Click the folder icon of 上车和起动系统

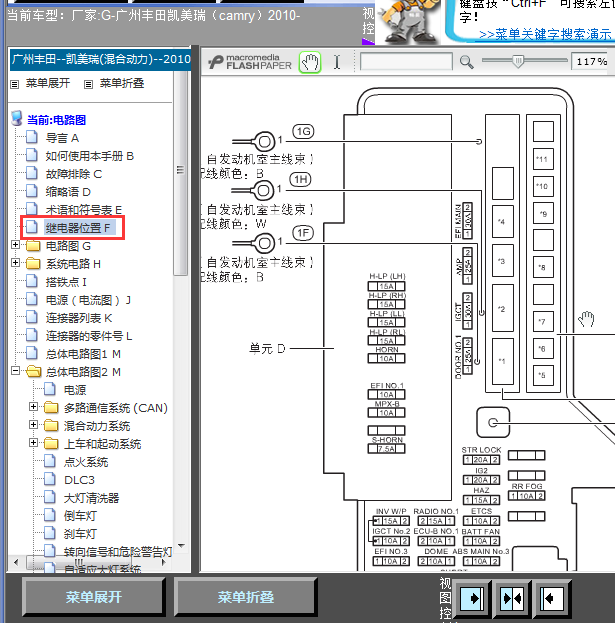51,443
